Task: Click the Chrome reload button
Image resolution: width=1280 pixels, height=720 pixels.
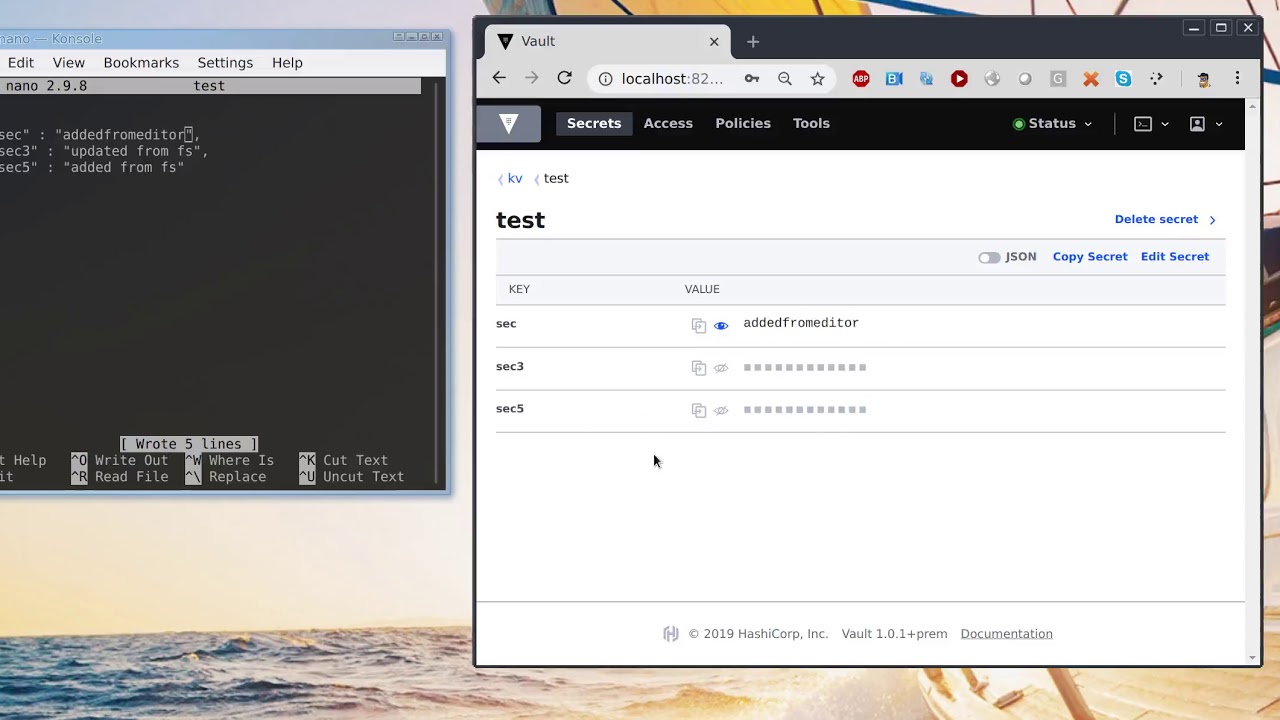Action: (564, 78)
